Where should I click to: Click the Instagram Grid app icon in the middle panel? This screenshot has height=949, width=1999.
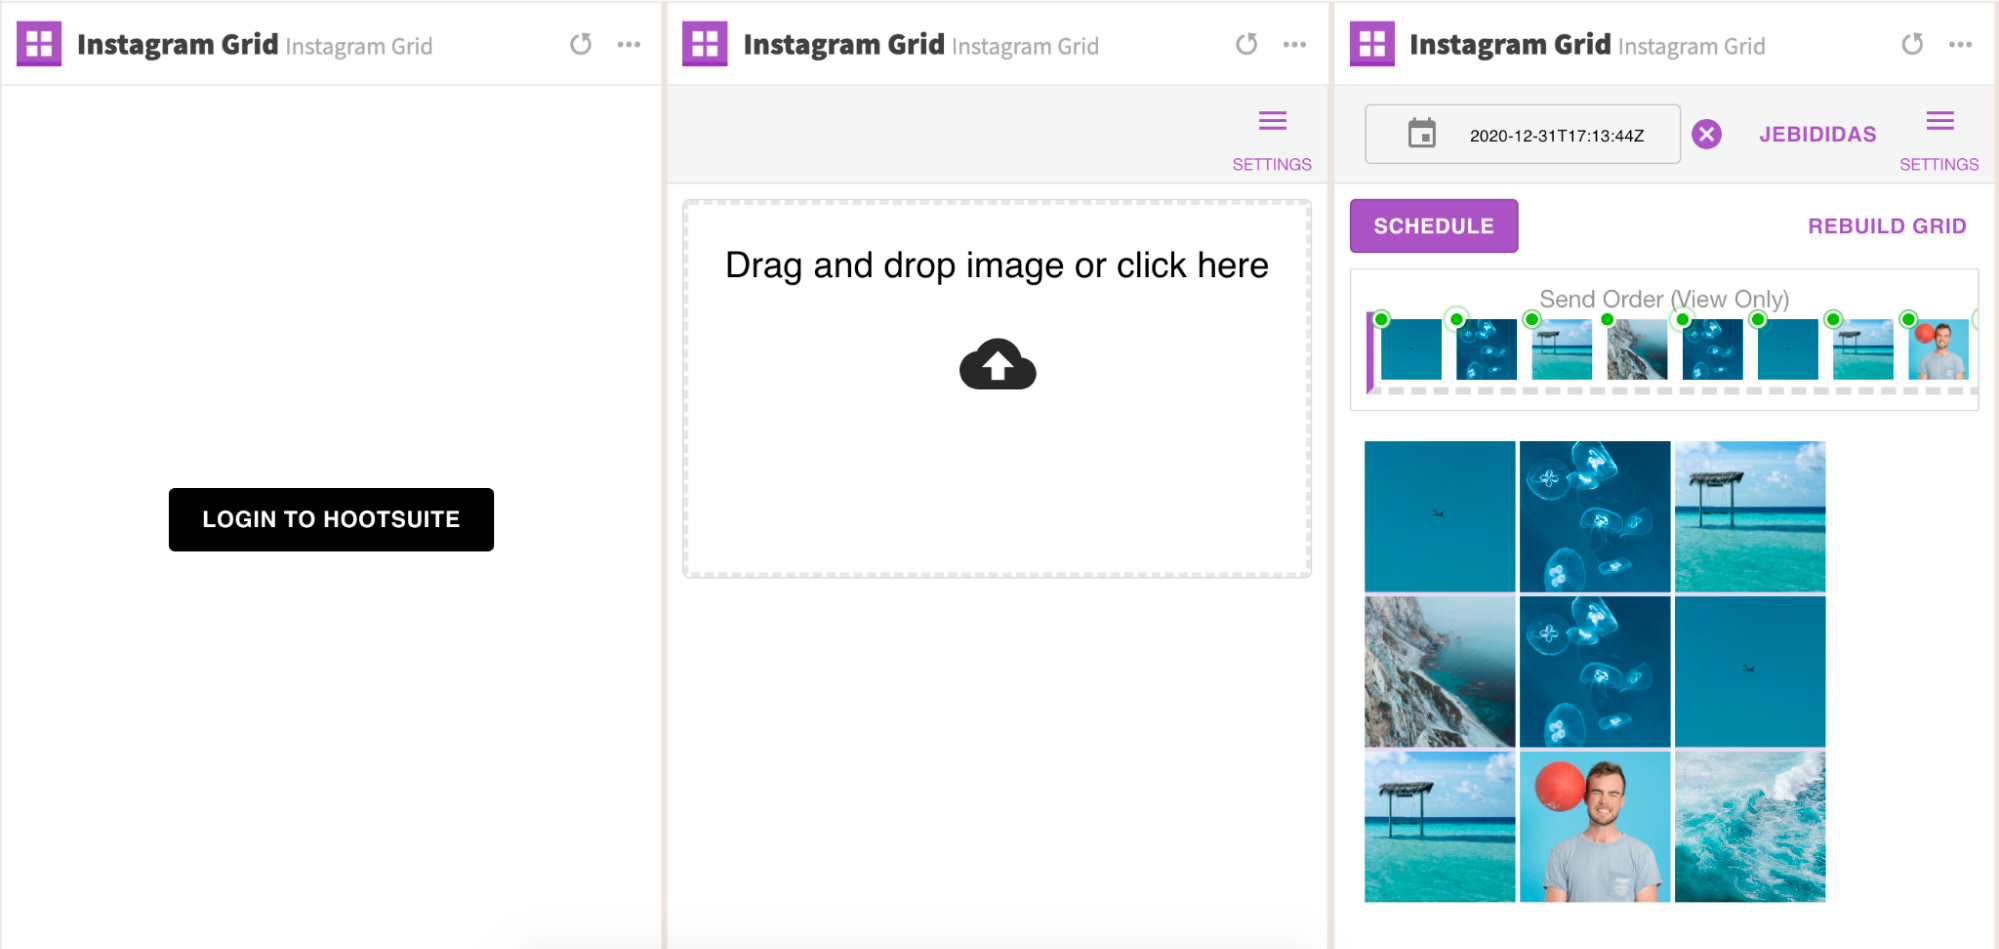click(705, 44)
